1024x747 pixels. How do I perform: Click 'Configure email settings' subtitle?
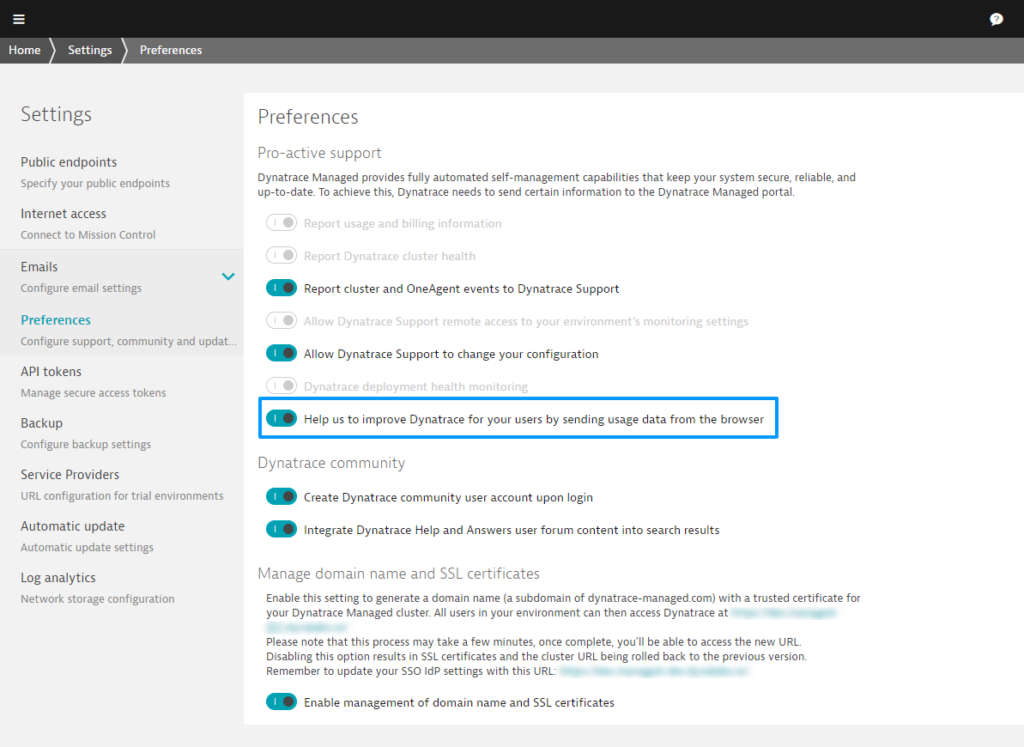point(81,288)
